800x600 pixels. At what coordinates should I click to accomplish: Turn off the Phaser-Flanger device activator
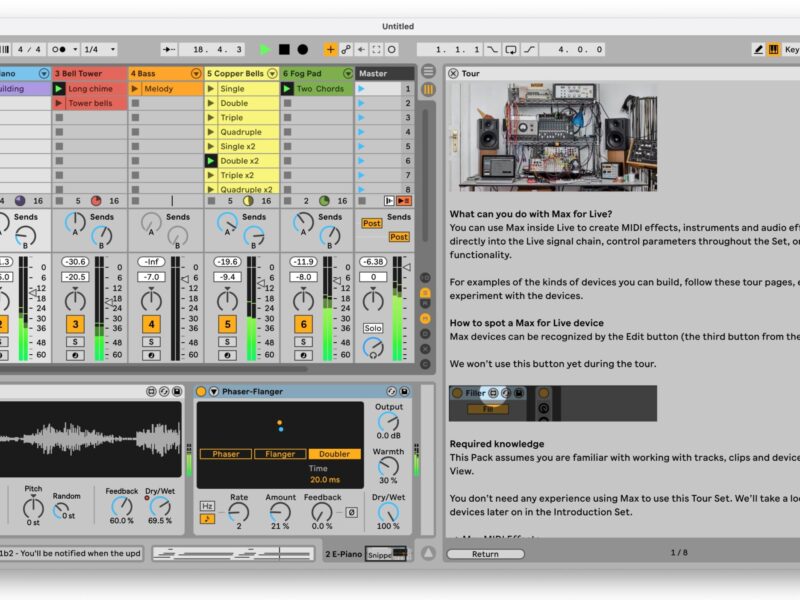[200, 391]
